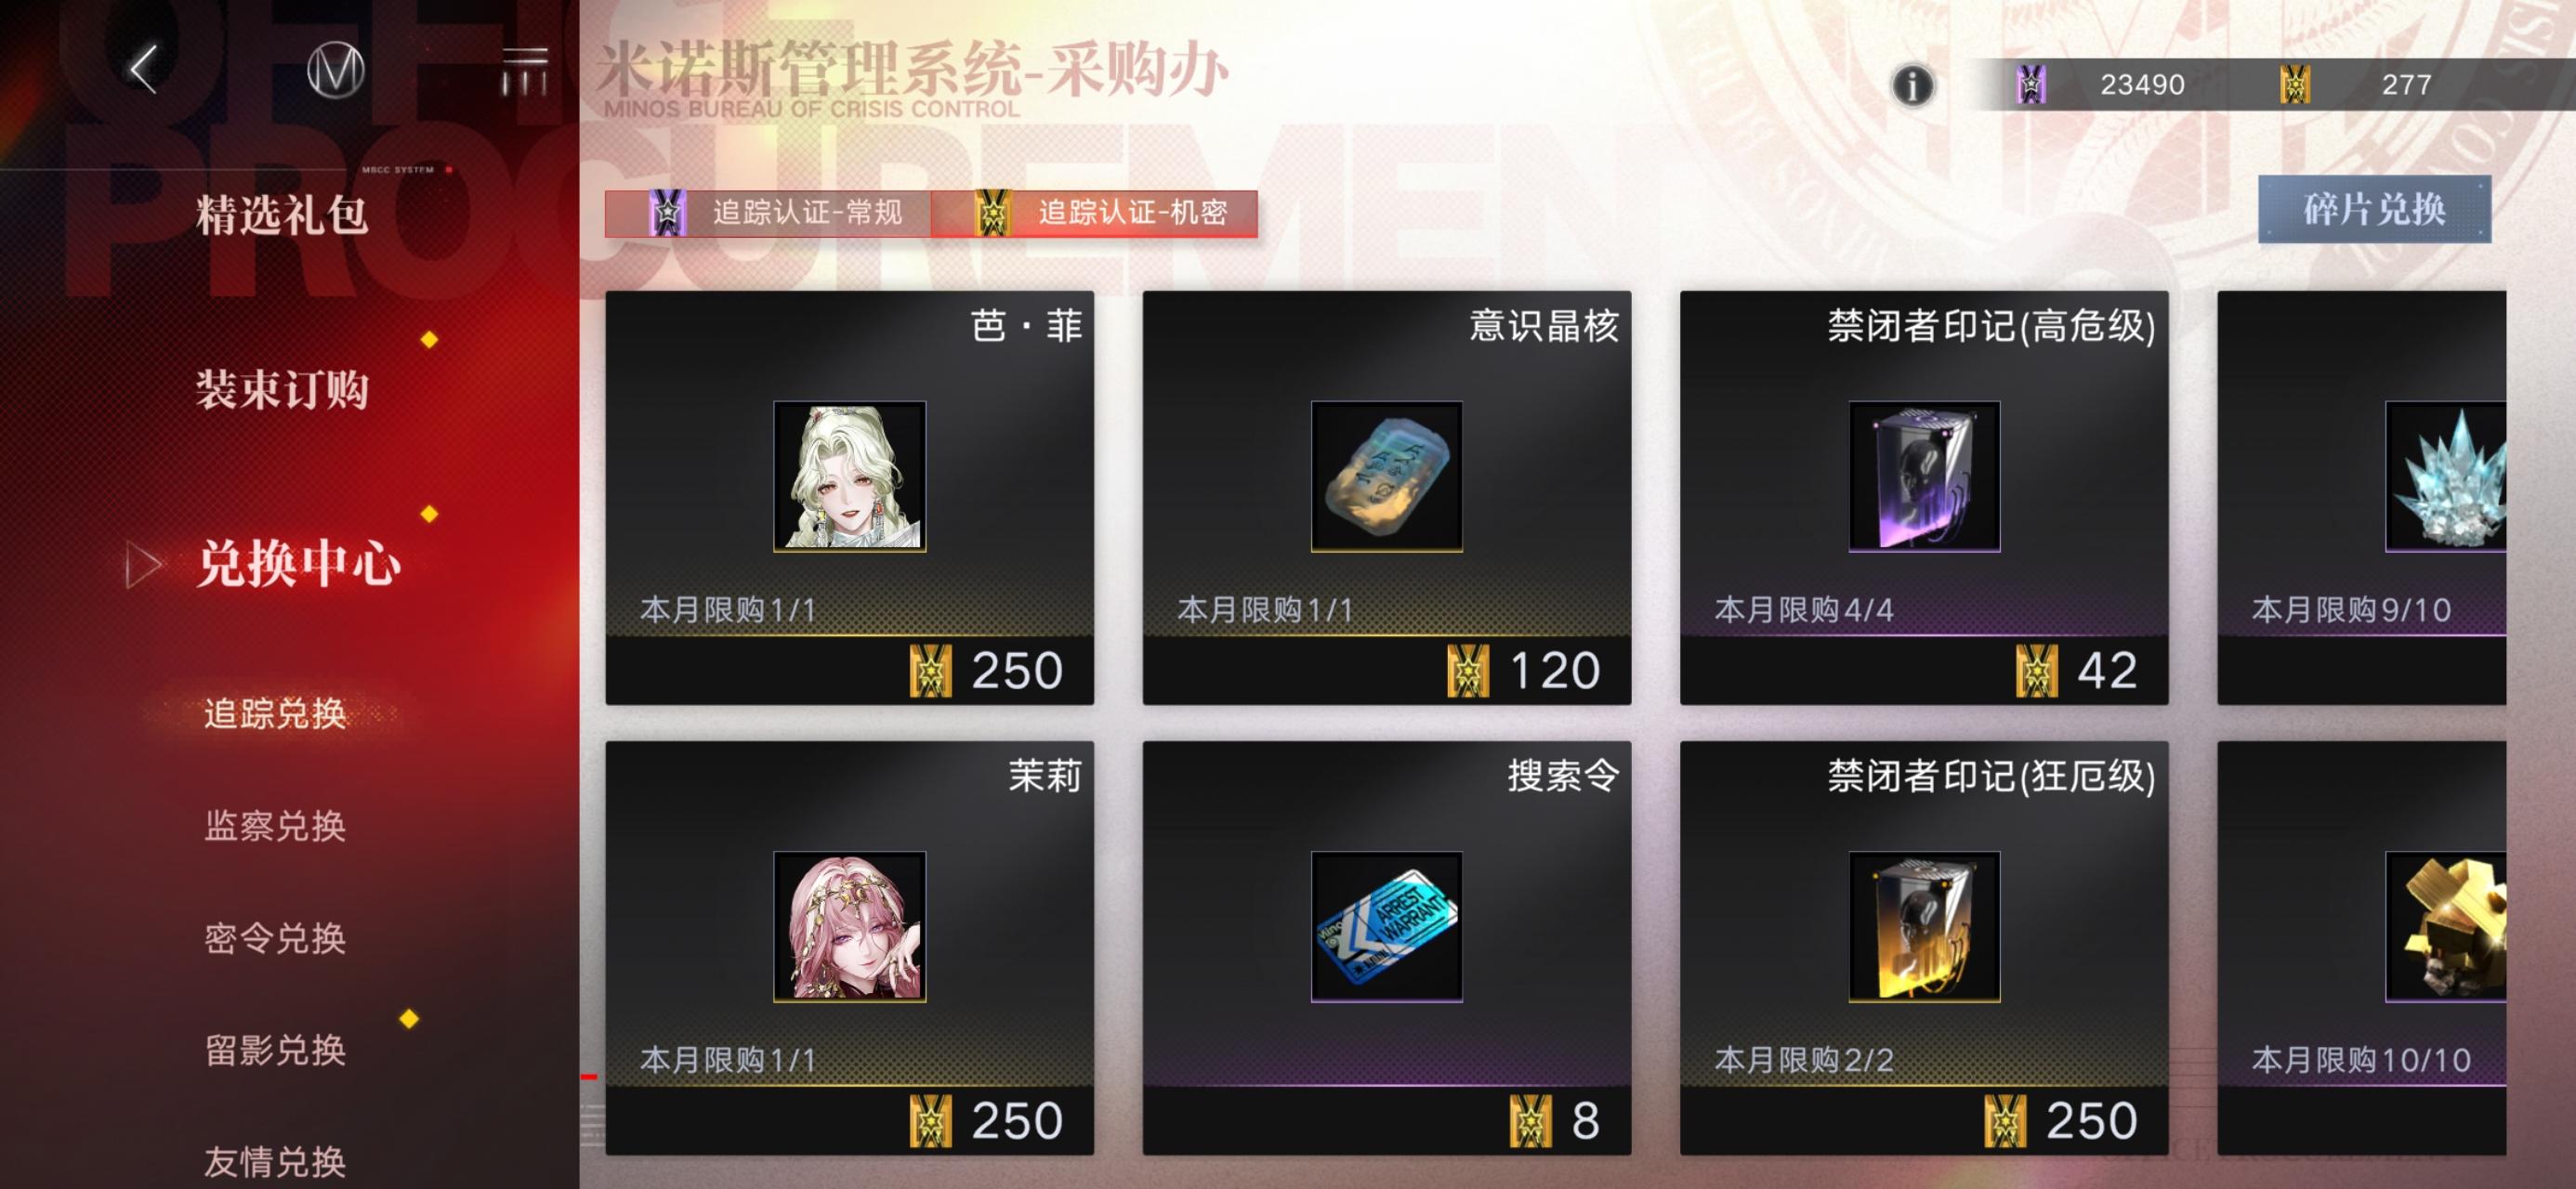This screenshot has height=1189, width=2576.
Task: Switch to 追踪认证-常规 tab
Action: pyautogui.click(x=768, y=213)
